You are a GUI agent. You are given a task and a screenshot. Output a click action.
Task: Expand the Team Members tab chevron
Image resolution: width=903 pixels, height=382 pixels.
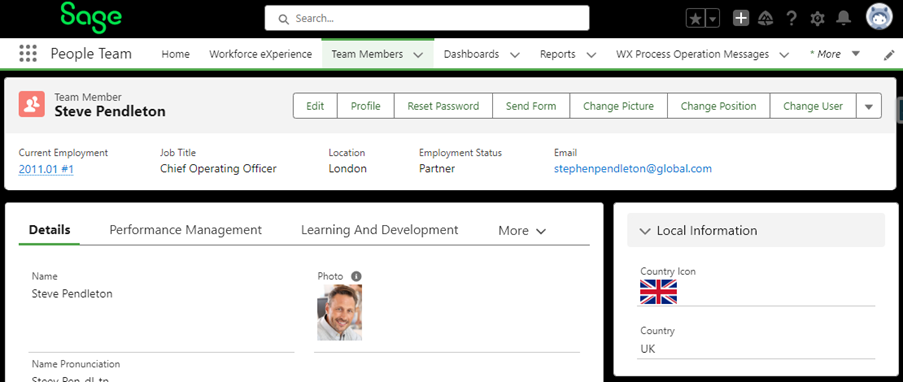pos(419,55)
